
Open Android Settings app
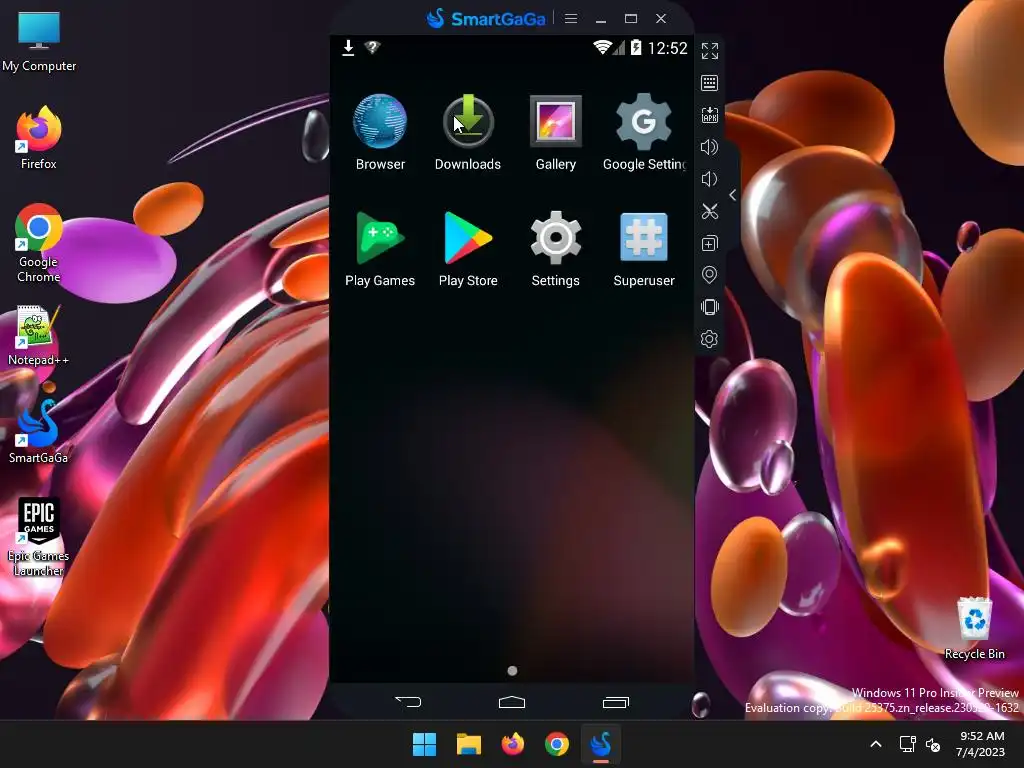[x=556, y=249]
